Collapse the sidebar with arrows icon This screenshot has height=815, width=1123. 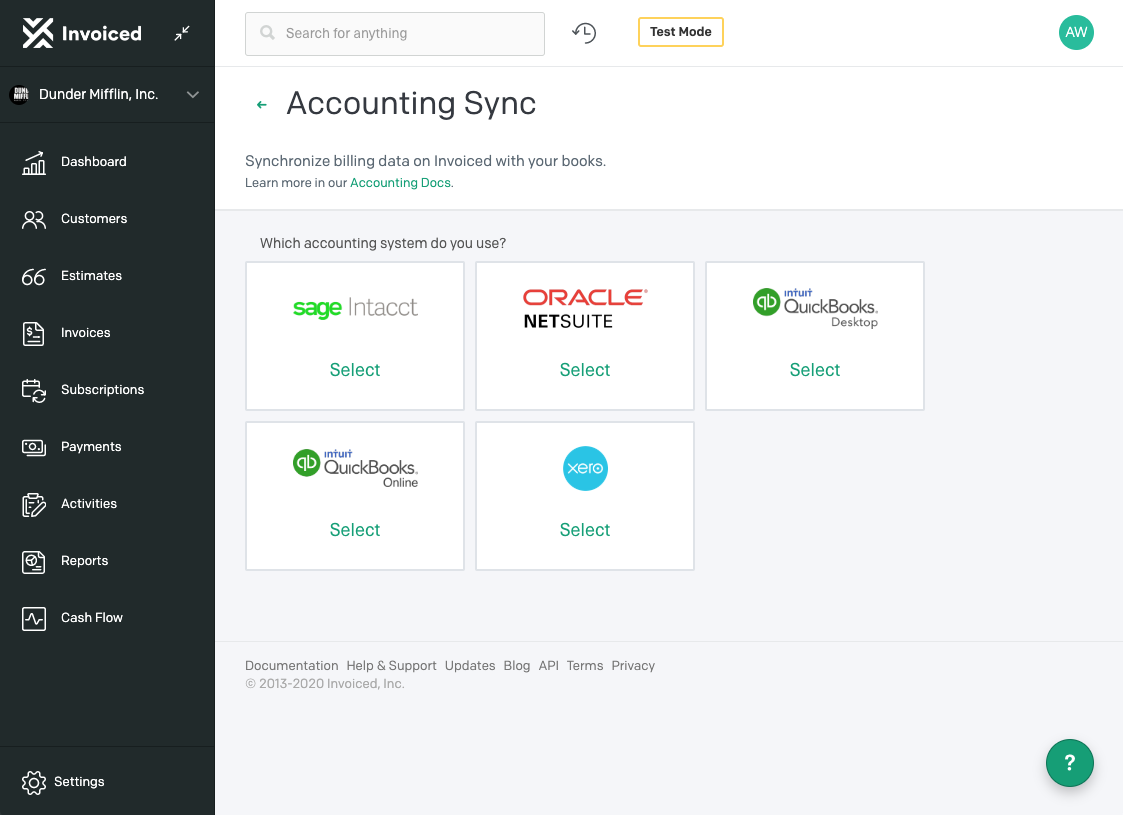[x=182, y=33]
